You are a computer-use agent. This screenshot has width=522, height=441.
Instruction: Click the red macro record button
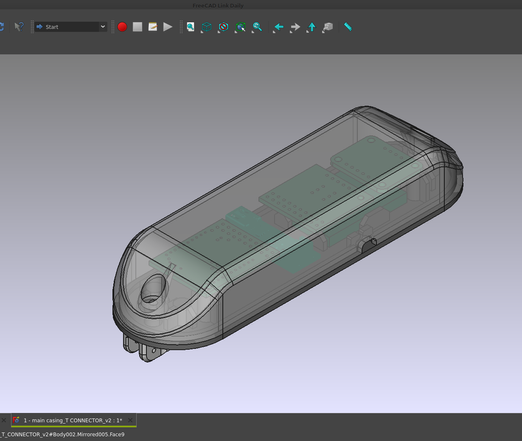click(122, 27)
